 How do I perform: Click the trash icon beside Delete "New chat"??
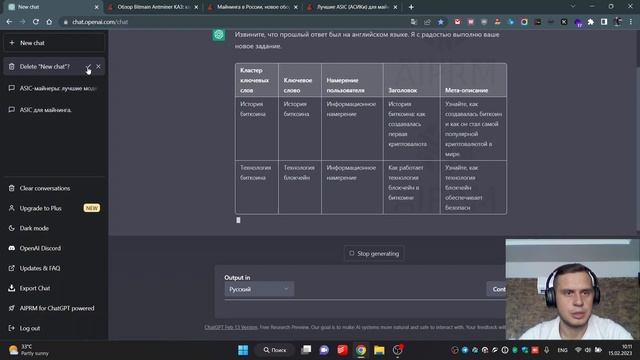(11, 67)
